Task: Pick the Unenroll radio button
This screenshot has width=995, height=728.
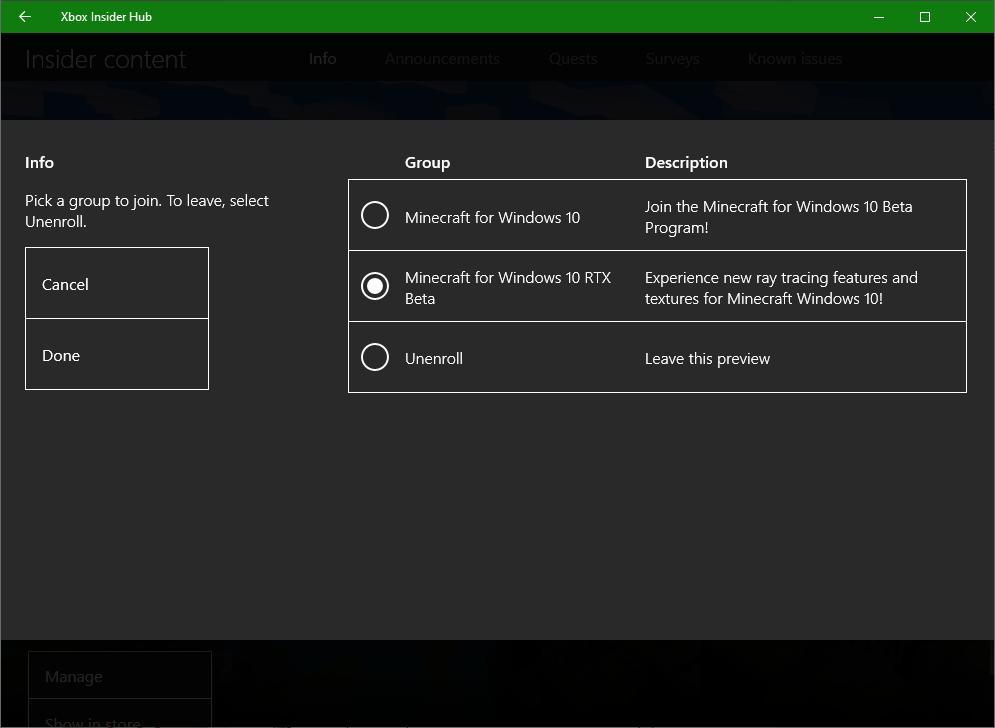Action: [375, 357]
